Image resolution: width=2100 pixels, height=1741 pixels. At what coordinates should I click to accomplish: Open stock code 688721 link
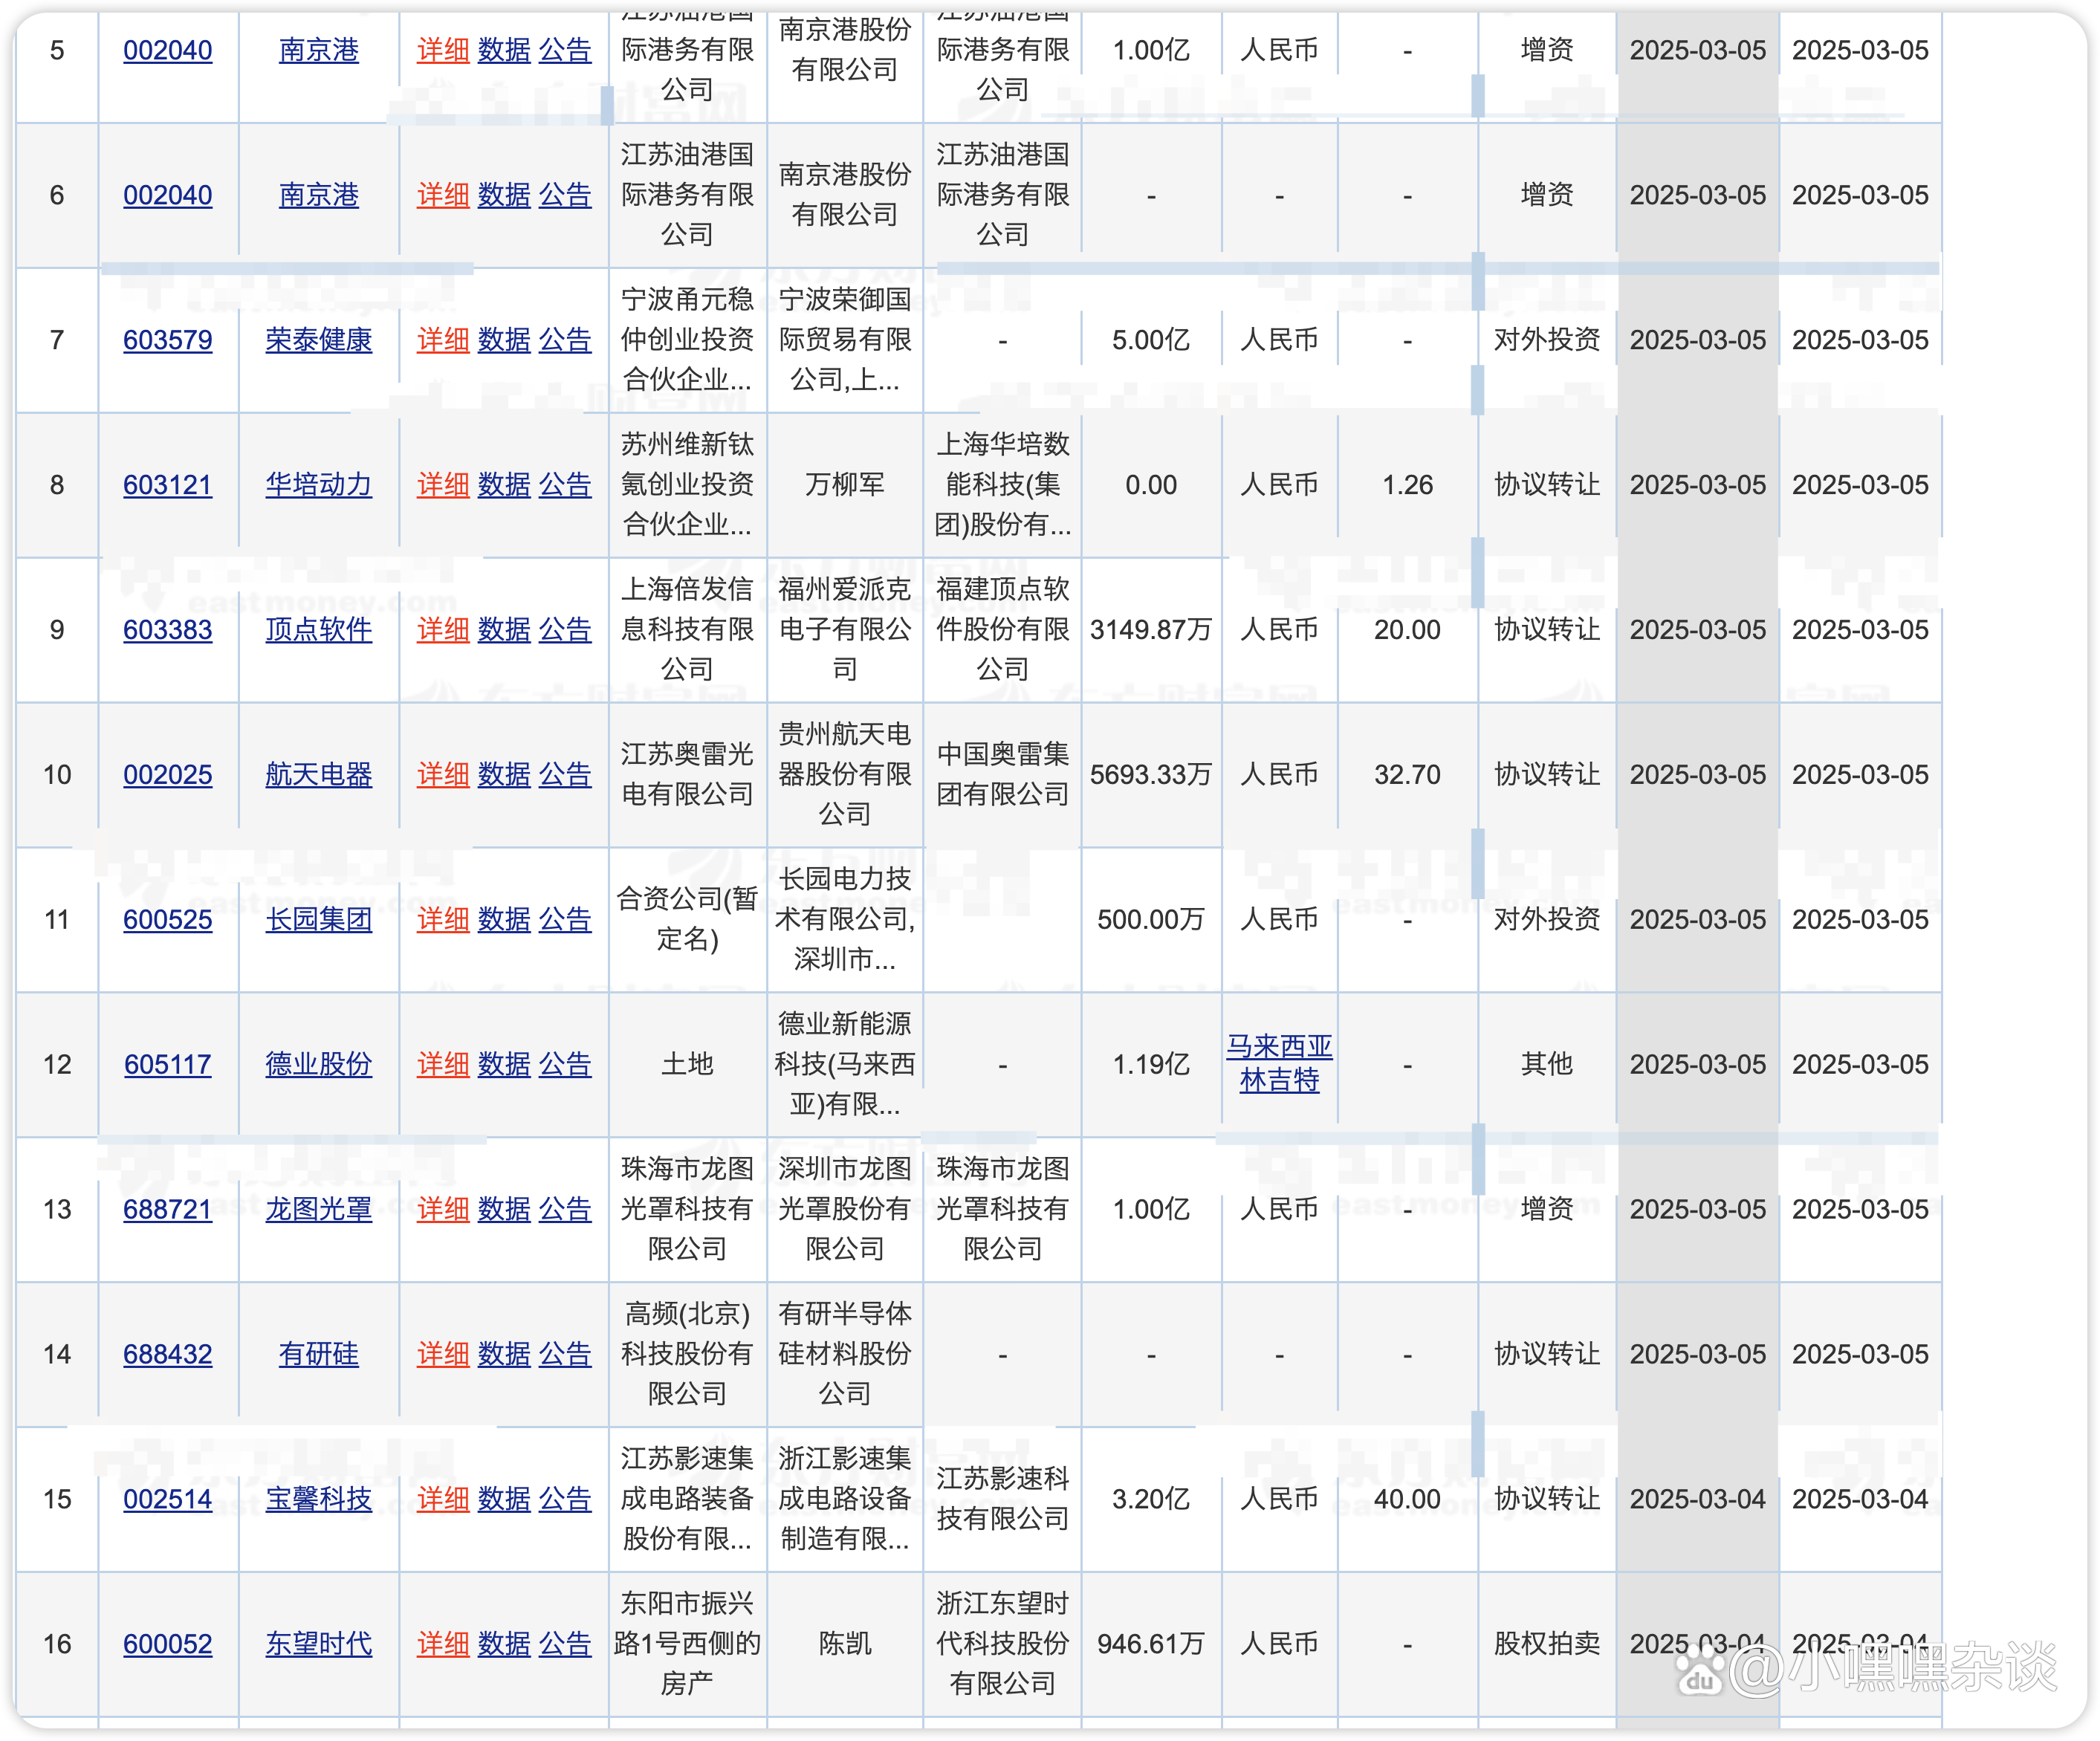point(168,1209)
